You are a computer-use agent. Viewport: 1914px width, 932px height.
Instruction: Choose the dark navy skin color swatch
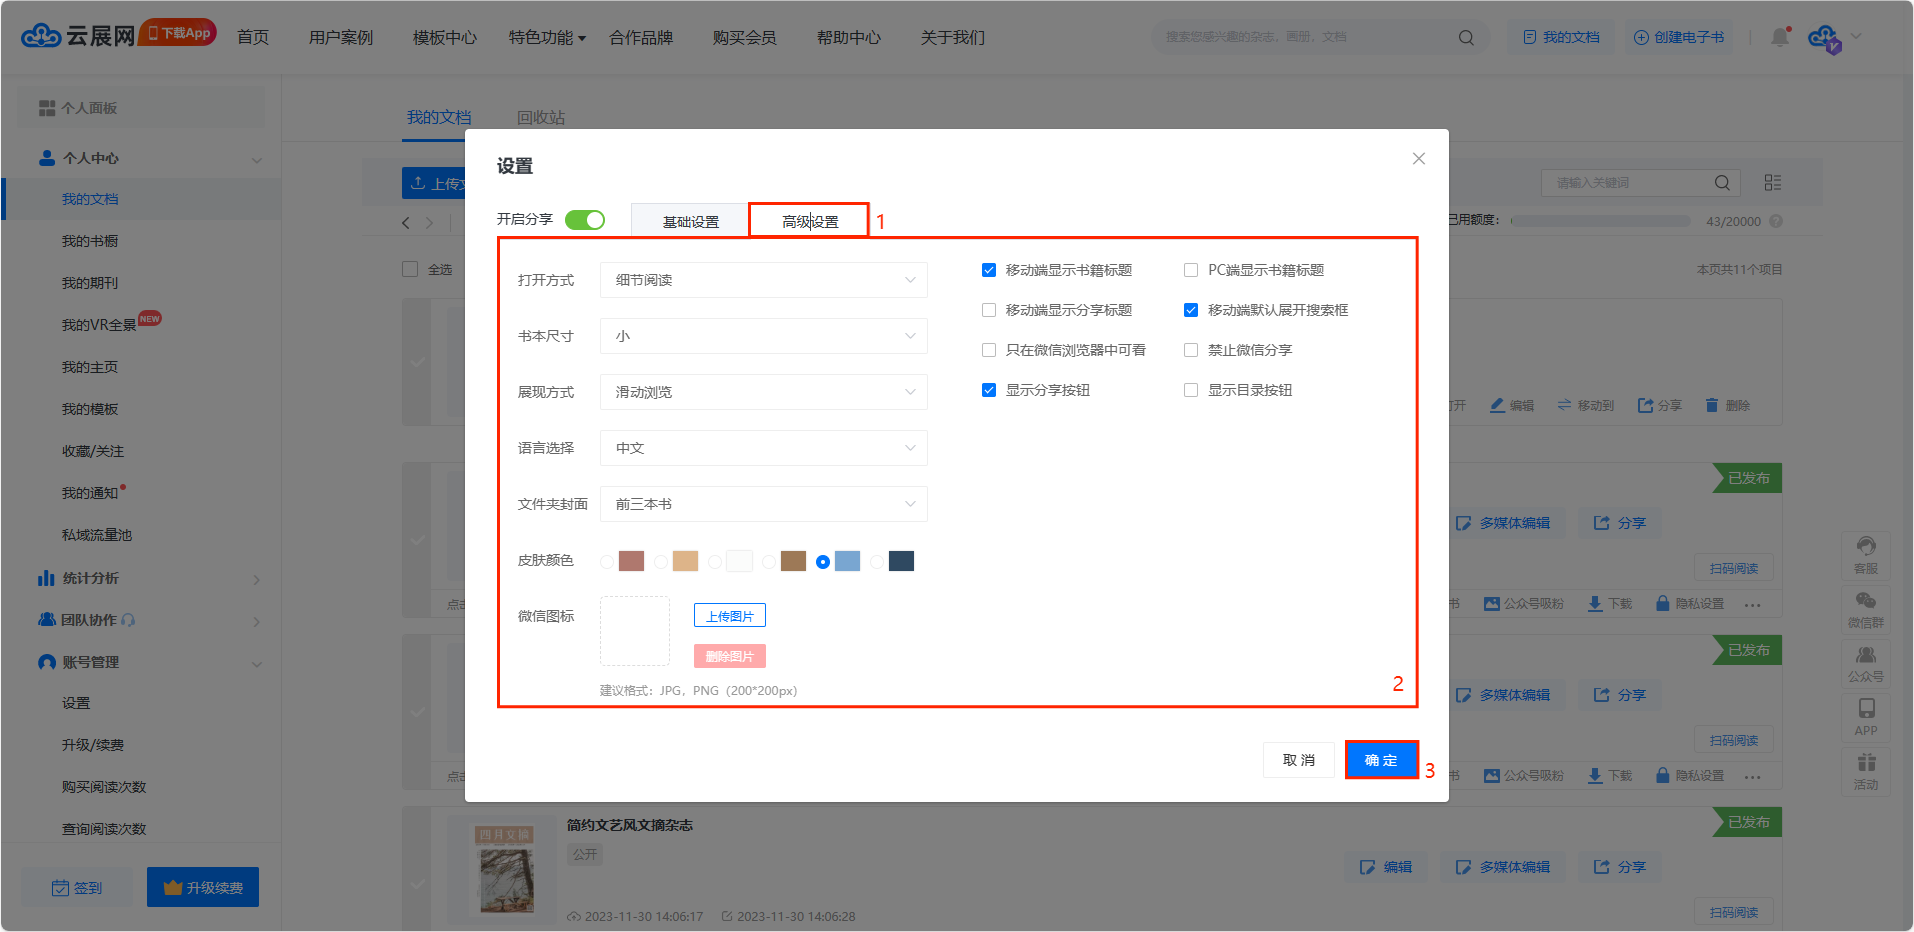tap(901, 561)
